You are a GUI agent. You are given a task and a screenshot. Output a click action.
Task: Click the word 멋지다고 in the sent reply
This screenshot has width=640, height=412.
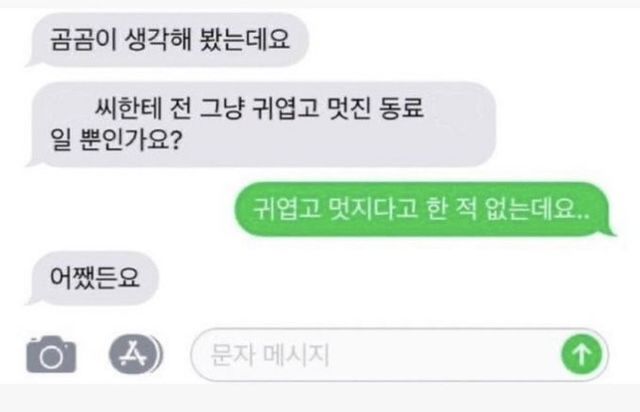tap(373, 209)
